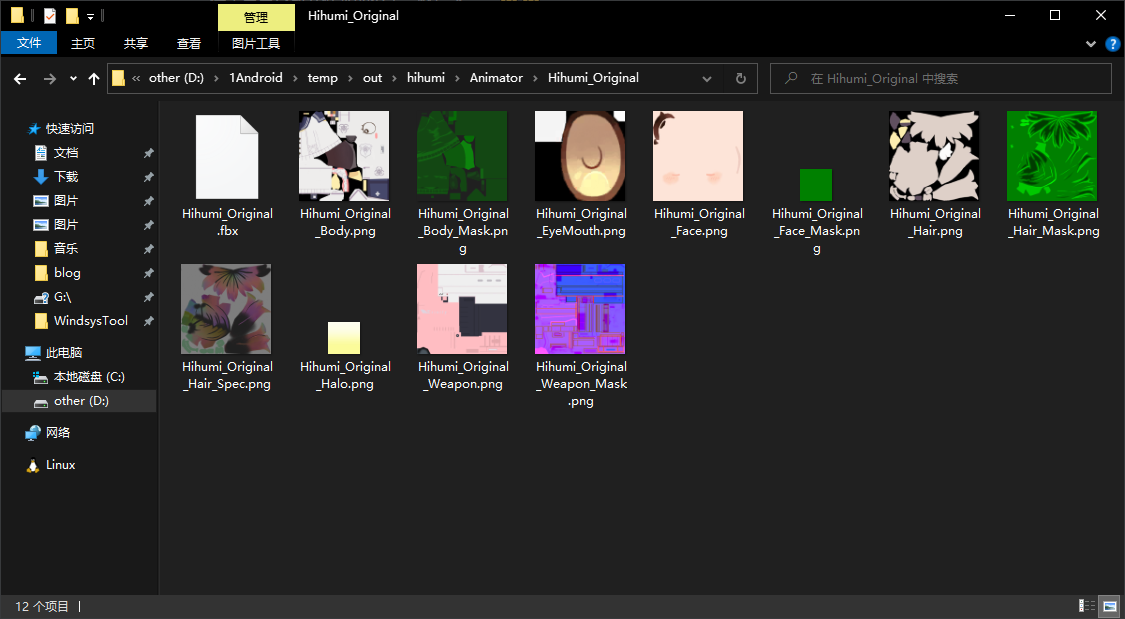Click the Hihumi_Original_Halo.png file name text

(x=345, y=375)
